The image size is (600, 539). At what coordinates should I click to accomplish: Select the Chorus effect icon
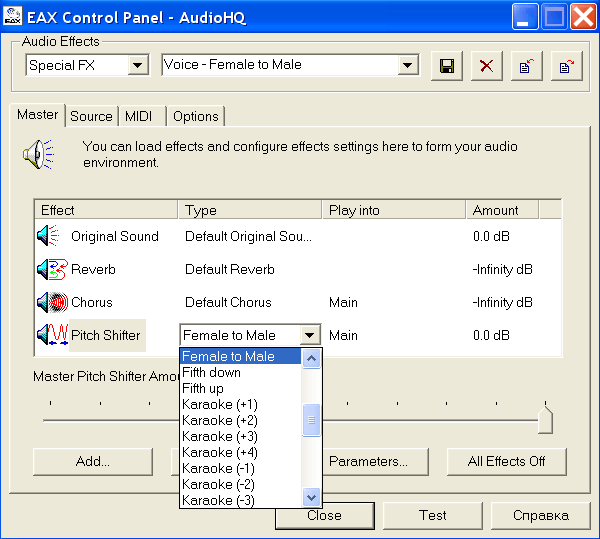coord(48,302)
